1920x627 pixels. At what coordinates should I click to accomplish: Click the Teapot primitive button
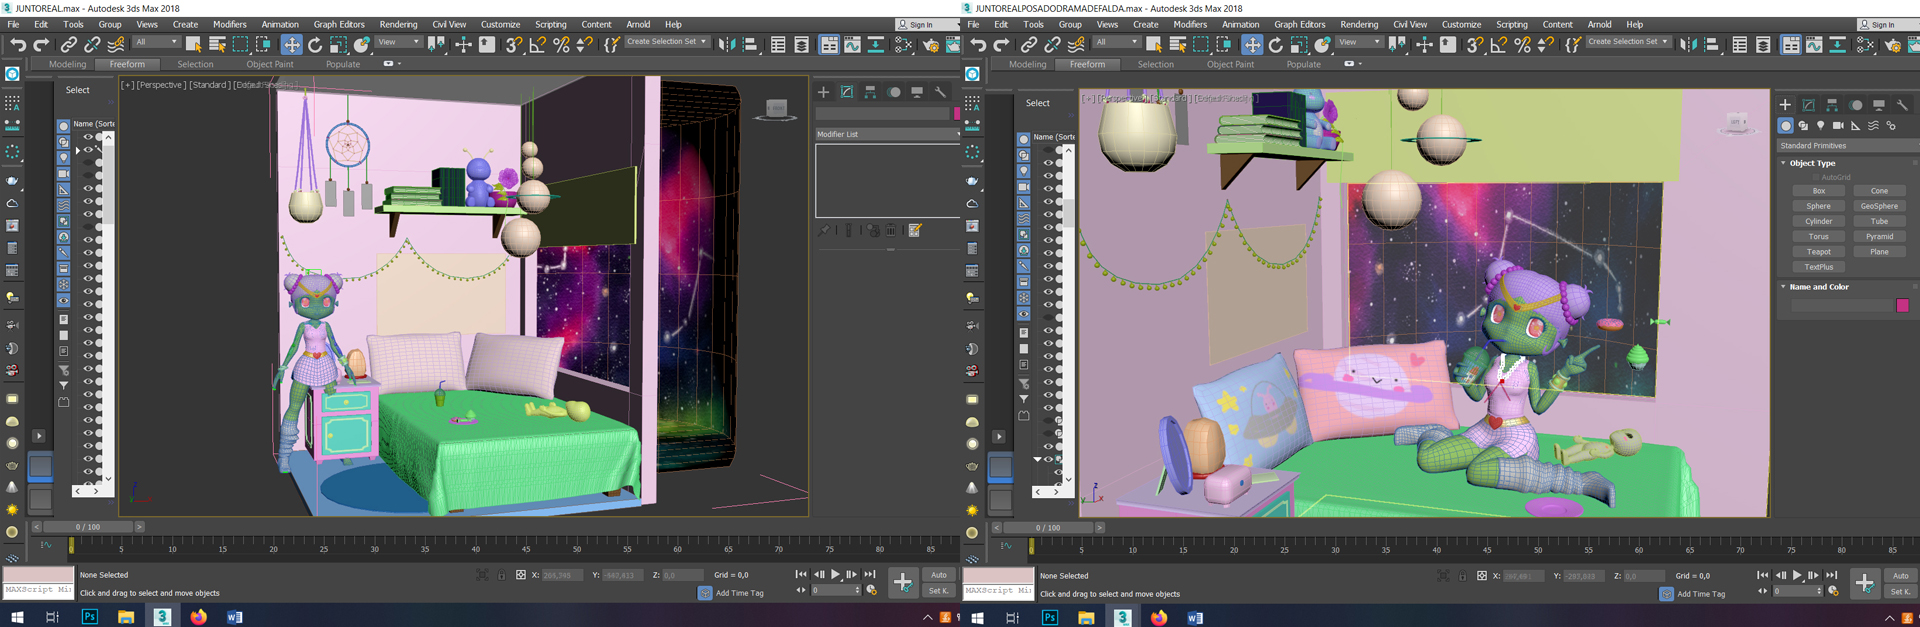click(x=1818, y=252)
